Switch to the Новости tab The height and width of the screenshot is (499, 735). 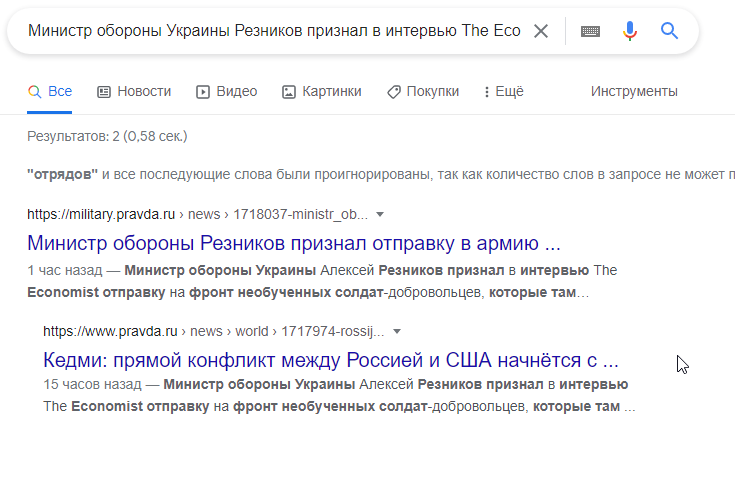tap(134, 91)
